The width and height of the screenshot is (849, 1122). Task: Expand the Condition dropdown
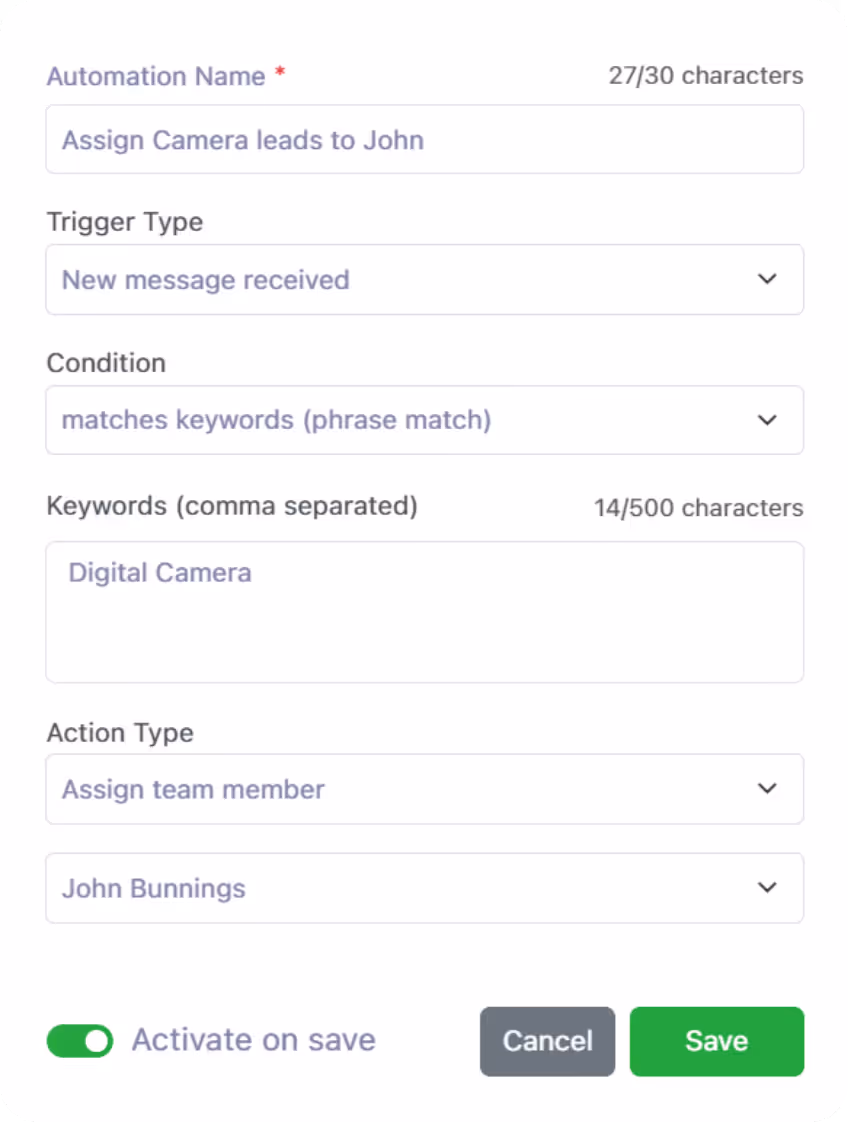(x=424, y=420)
